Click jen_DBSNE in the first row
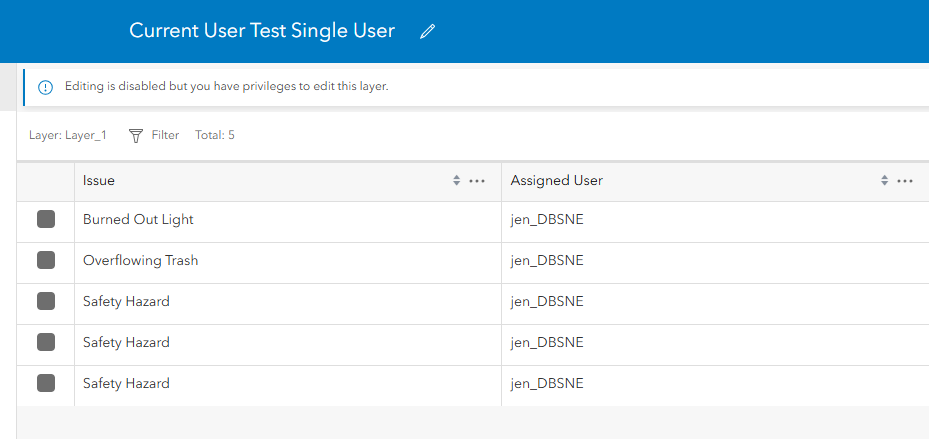Viewport: 929px width, 439px height. (x=547, y=220)
